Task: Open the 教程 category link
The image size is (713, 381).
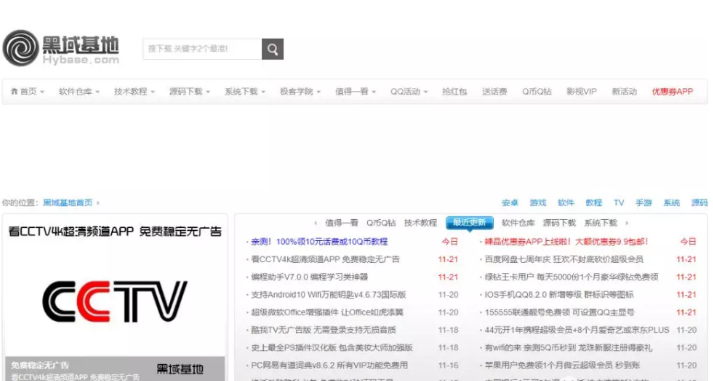Action: 593,203
